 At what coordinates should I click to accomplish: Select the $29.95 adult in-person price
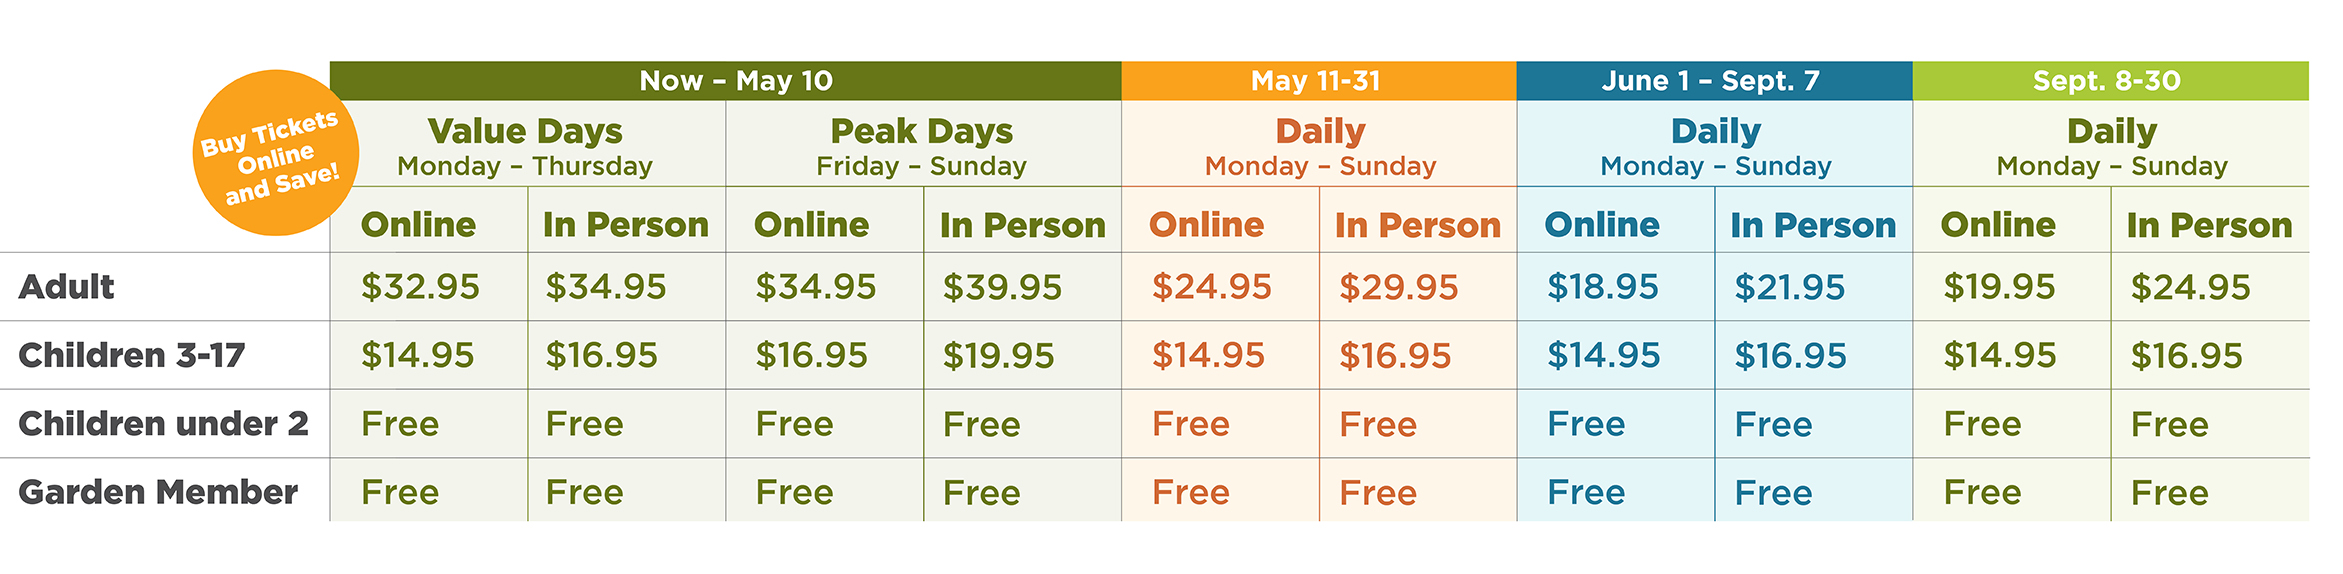pos(1398,288)
